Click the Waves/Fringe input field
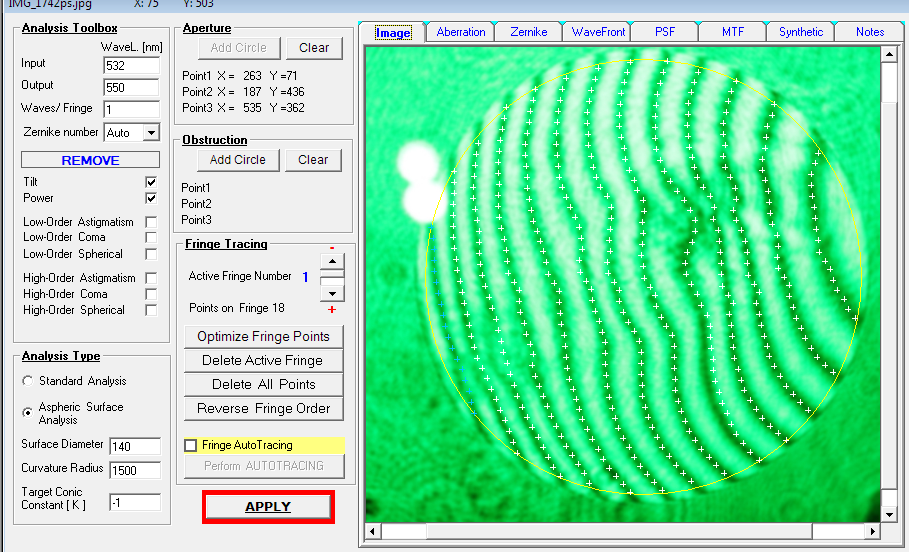 (x=131, y=110)
